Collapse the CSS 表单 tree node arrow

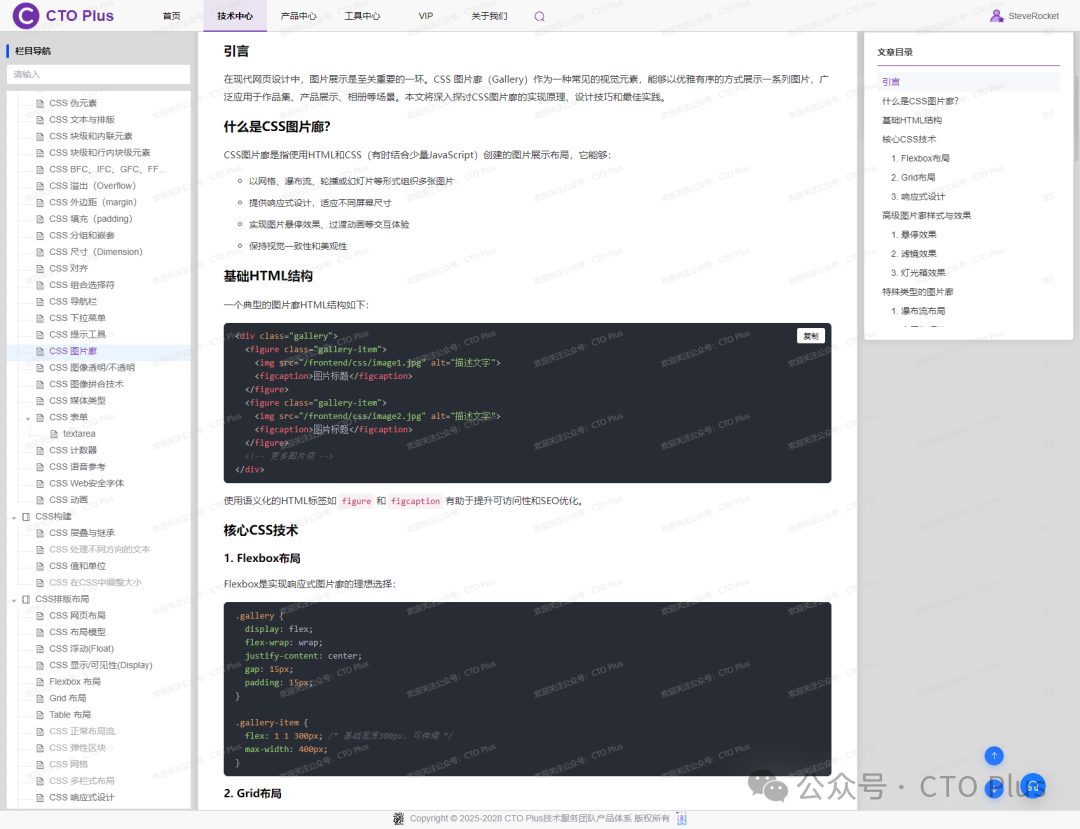pyautogui.click(x=28, y=418)
